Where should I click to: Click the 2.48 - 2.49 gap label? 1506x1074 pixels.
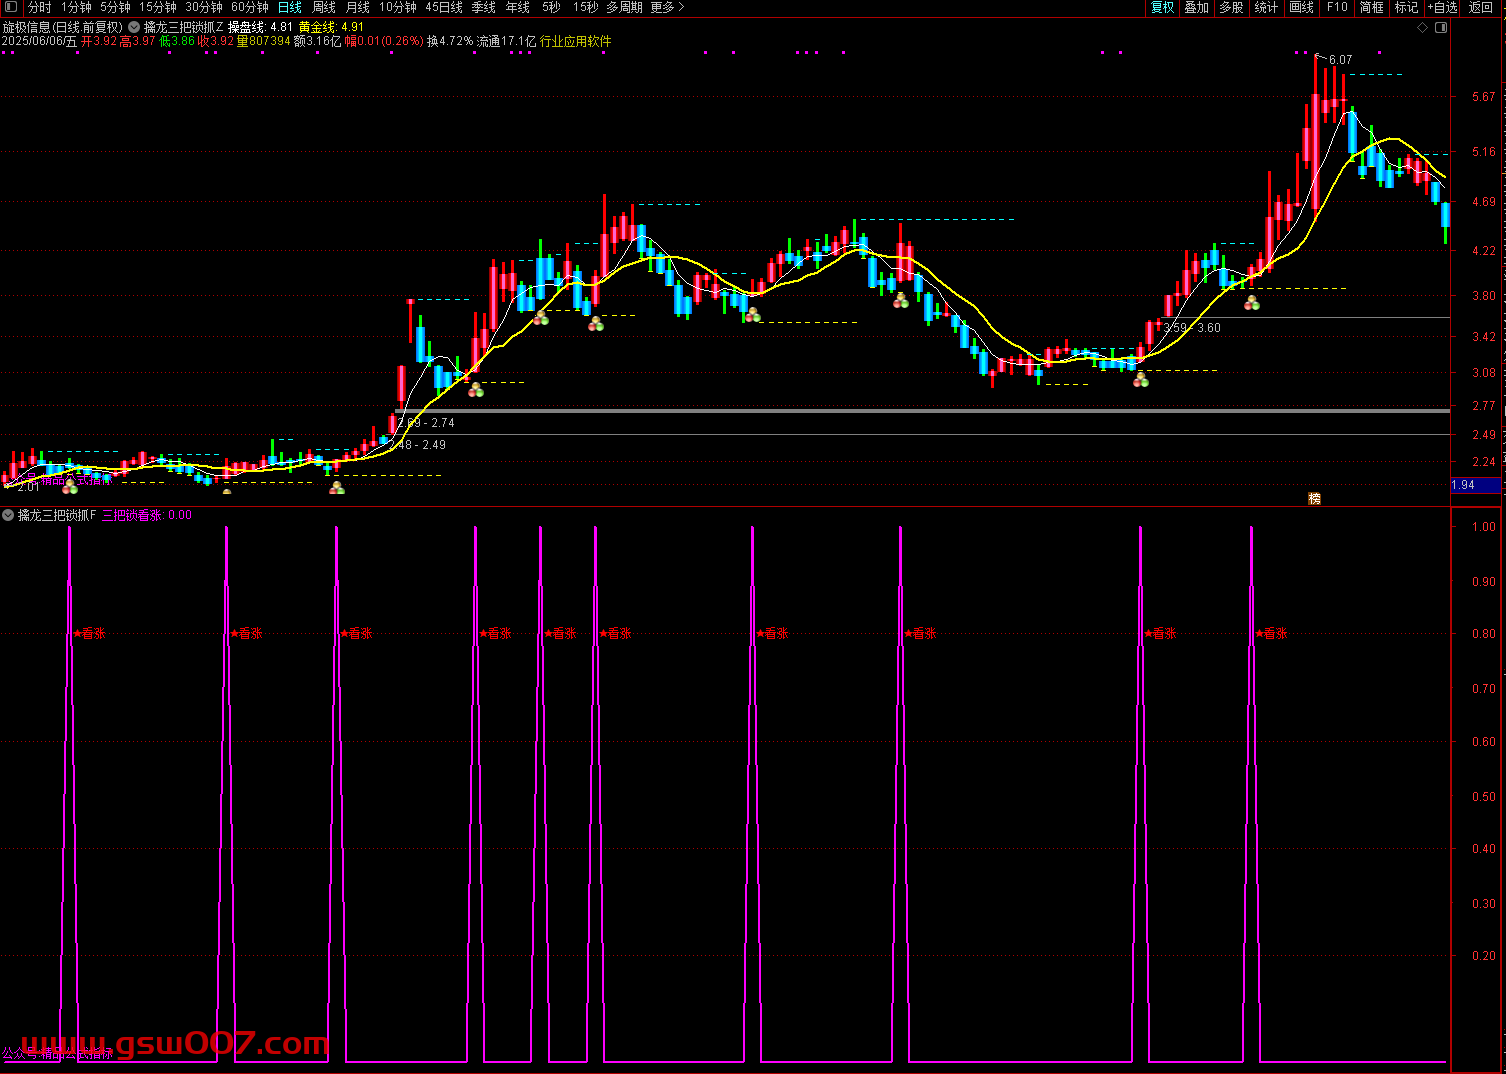pos(418,445)
